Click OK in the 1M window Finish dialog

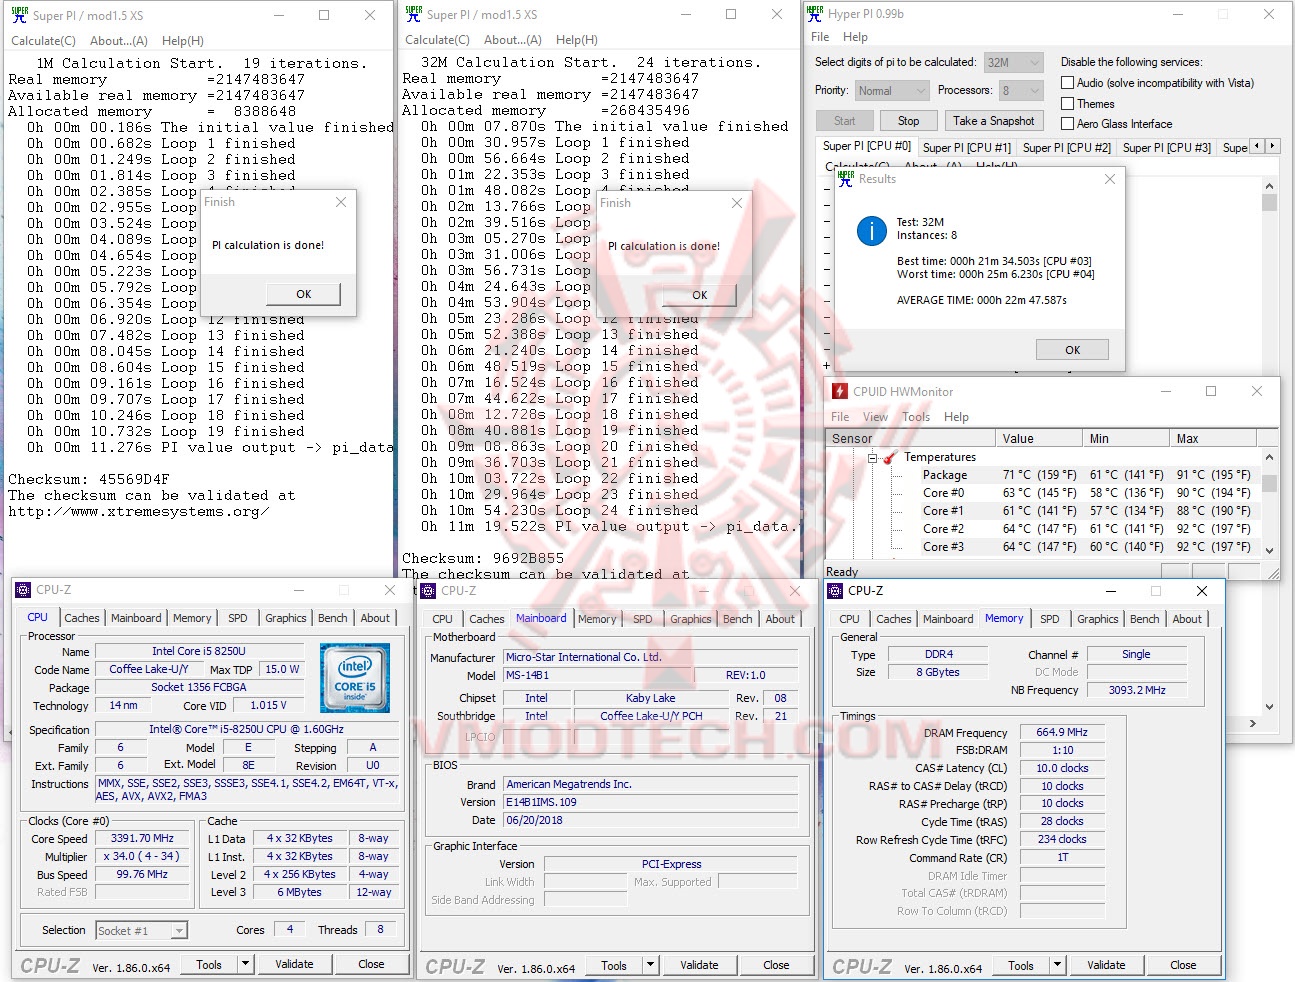(304, 294)
